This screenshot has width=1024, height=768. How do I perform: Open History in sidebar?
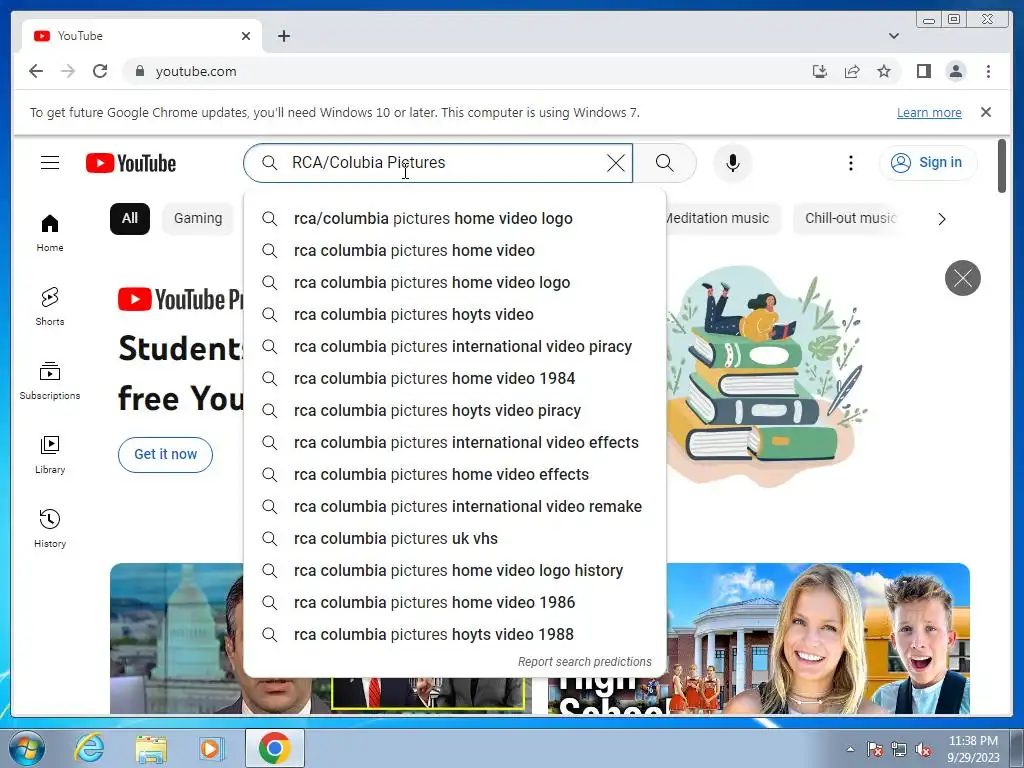(x=50, y=528)
